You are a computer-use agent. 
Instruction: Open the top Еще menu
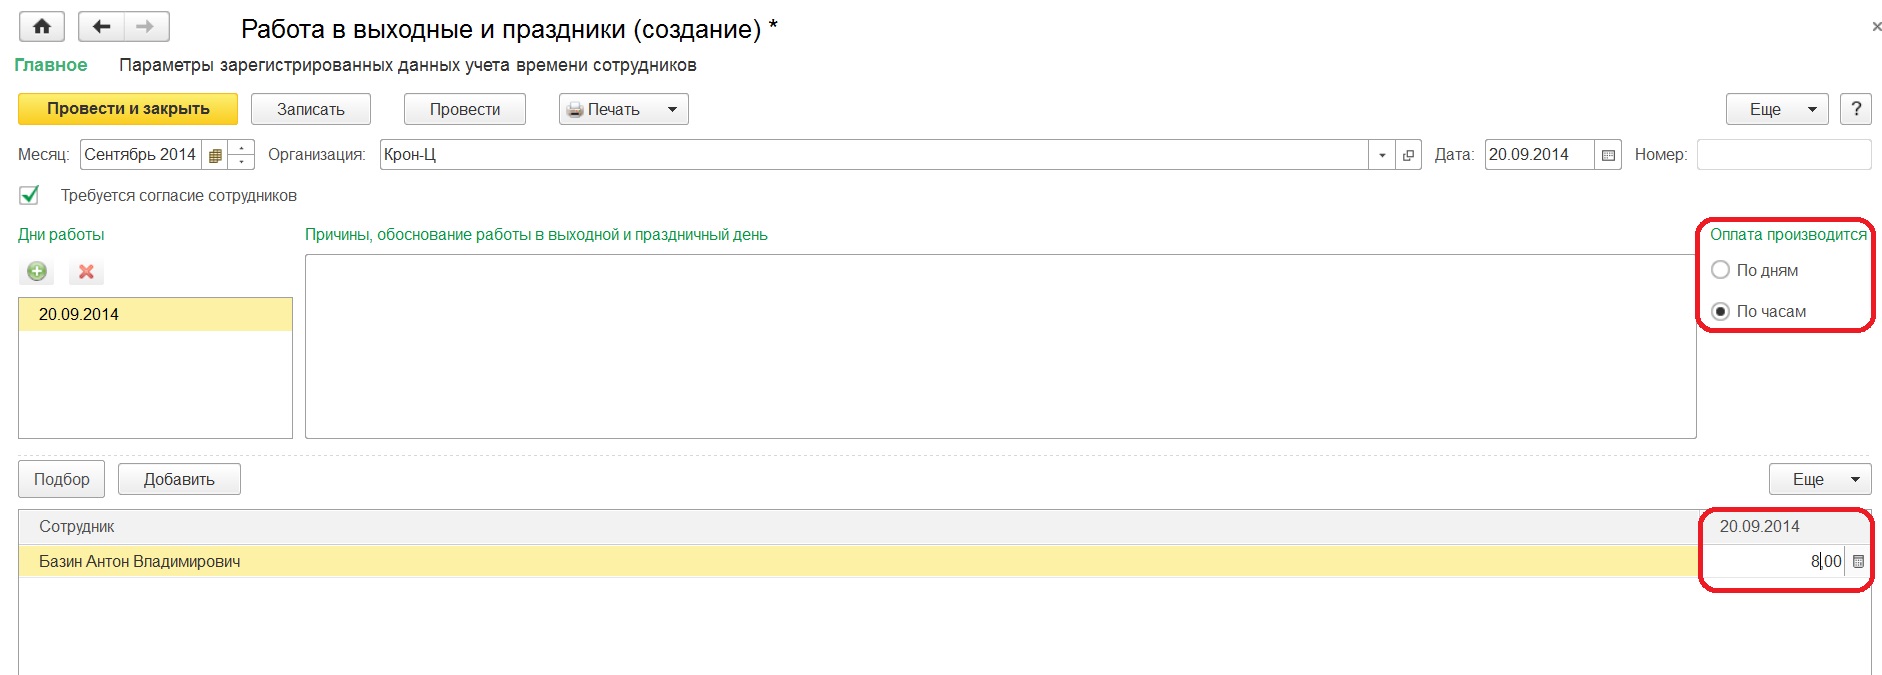pos(1777,109)
